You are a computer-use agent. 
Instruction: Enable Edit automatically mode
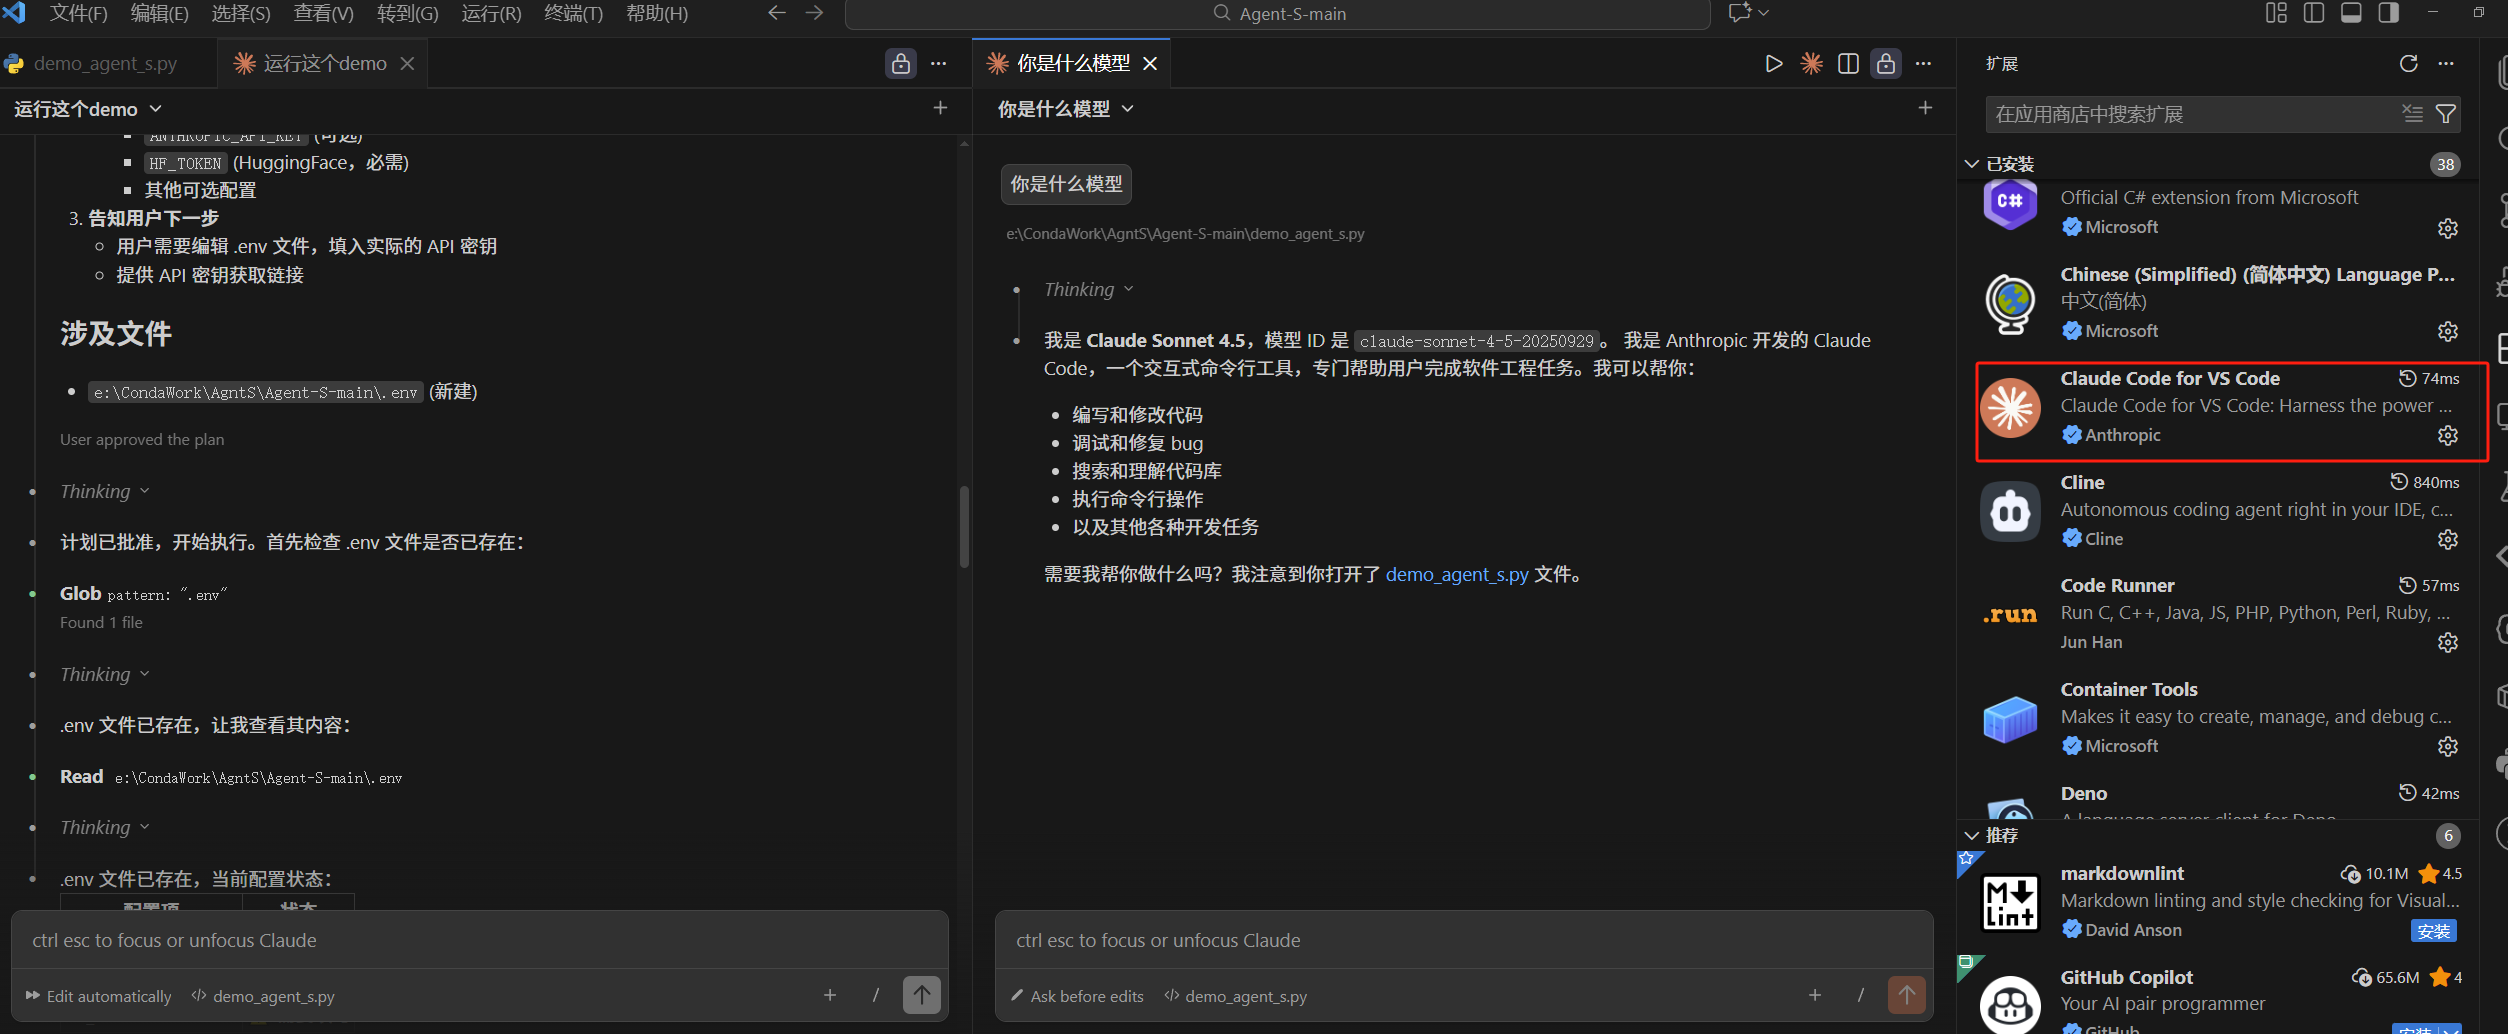tap(98, 996)
